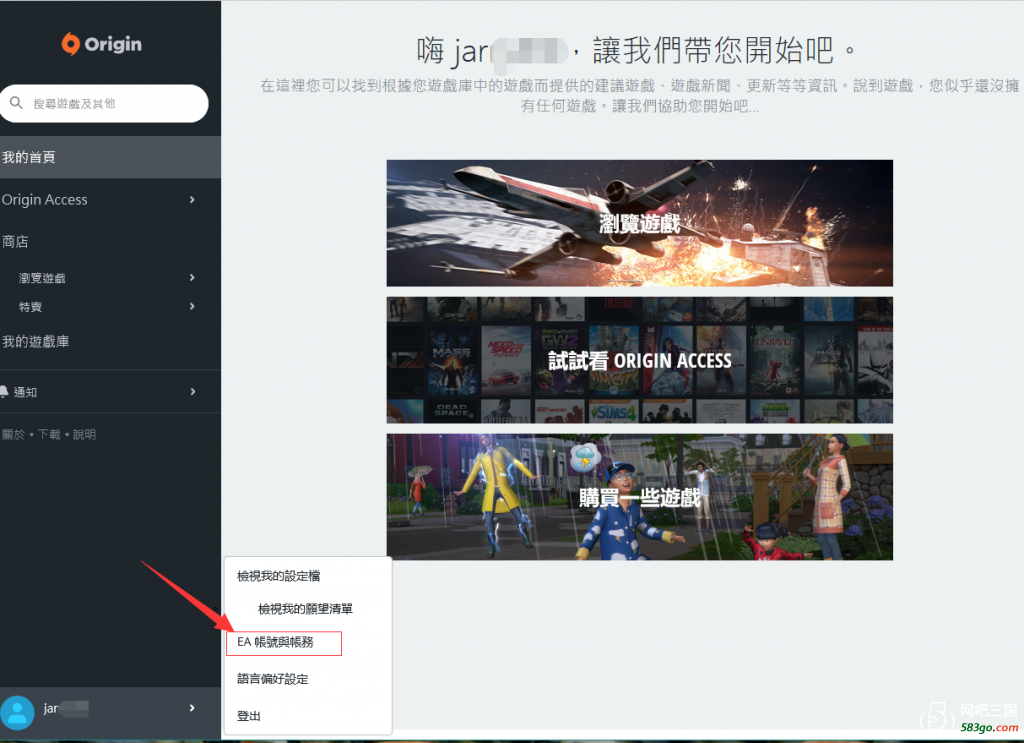Expand the sidebar 瀏覽遊戲 chevron
Viewport: 1024px width, 743px height.
pos(192,277)
